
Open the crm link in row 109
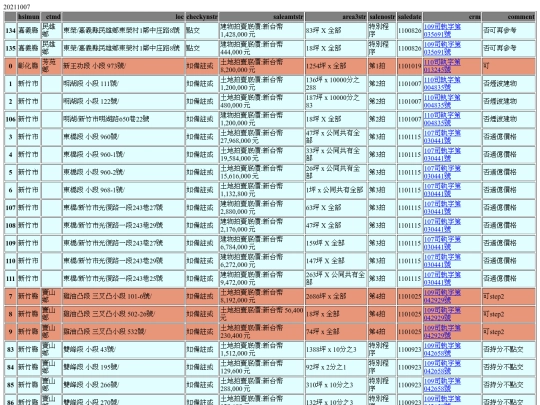442,243
